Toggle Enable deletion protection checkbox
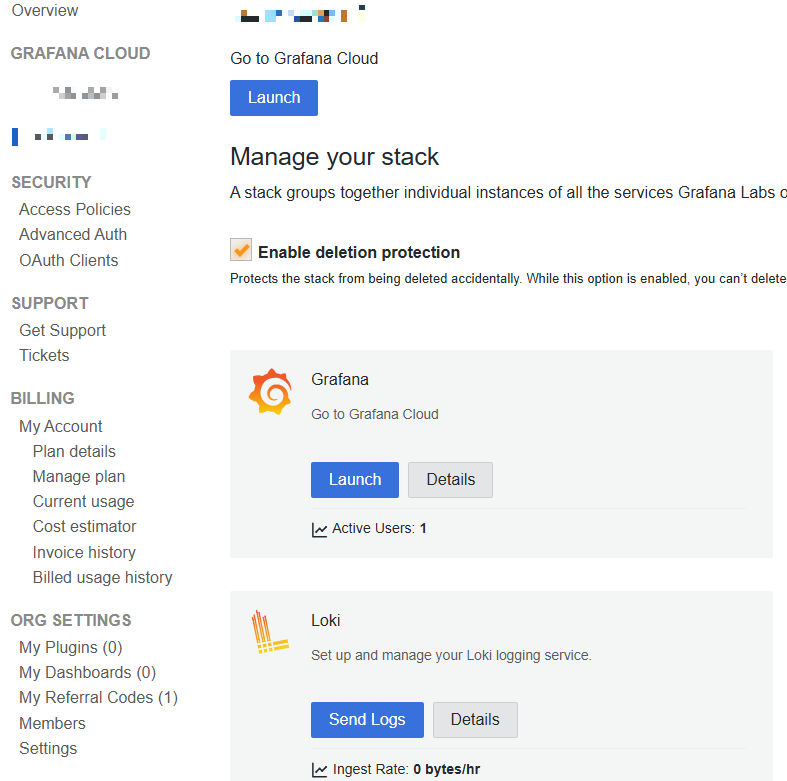The width and height of the screenshot is (787, 781). pyautogui.click(x=241, y=250)
